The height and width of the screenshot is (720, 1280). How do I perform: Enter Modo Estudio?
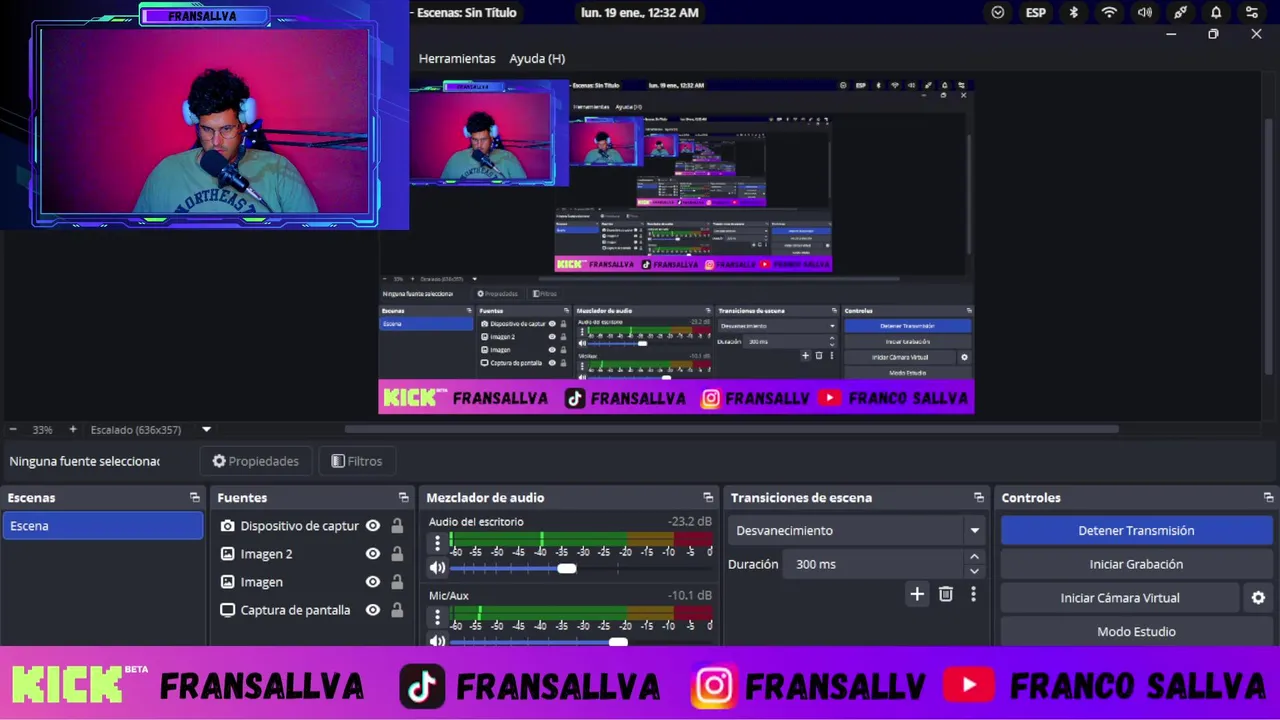coord(1136,632)
